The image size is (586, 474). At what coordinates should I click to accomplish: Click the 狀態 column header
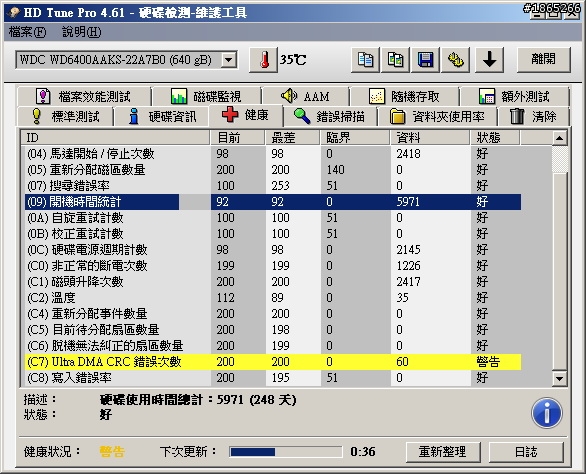[x=494, y=138]
